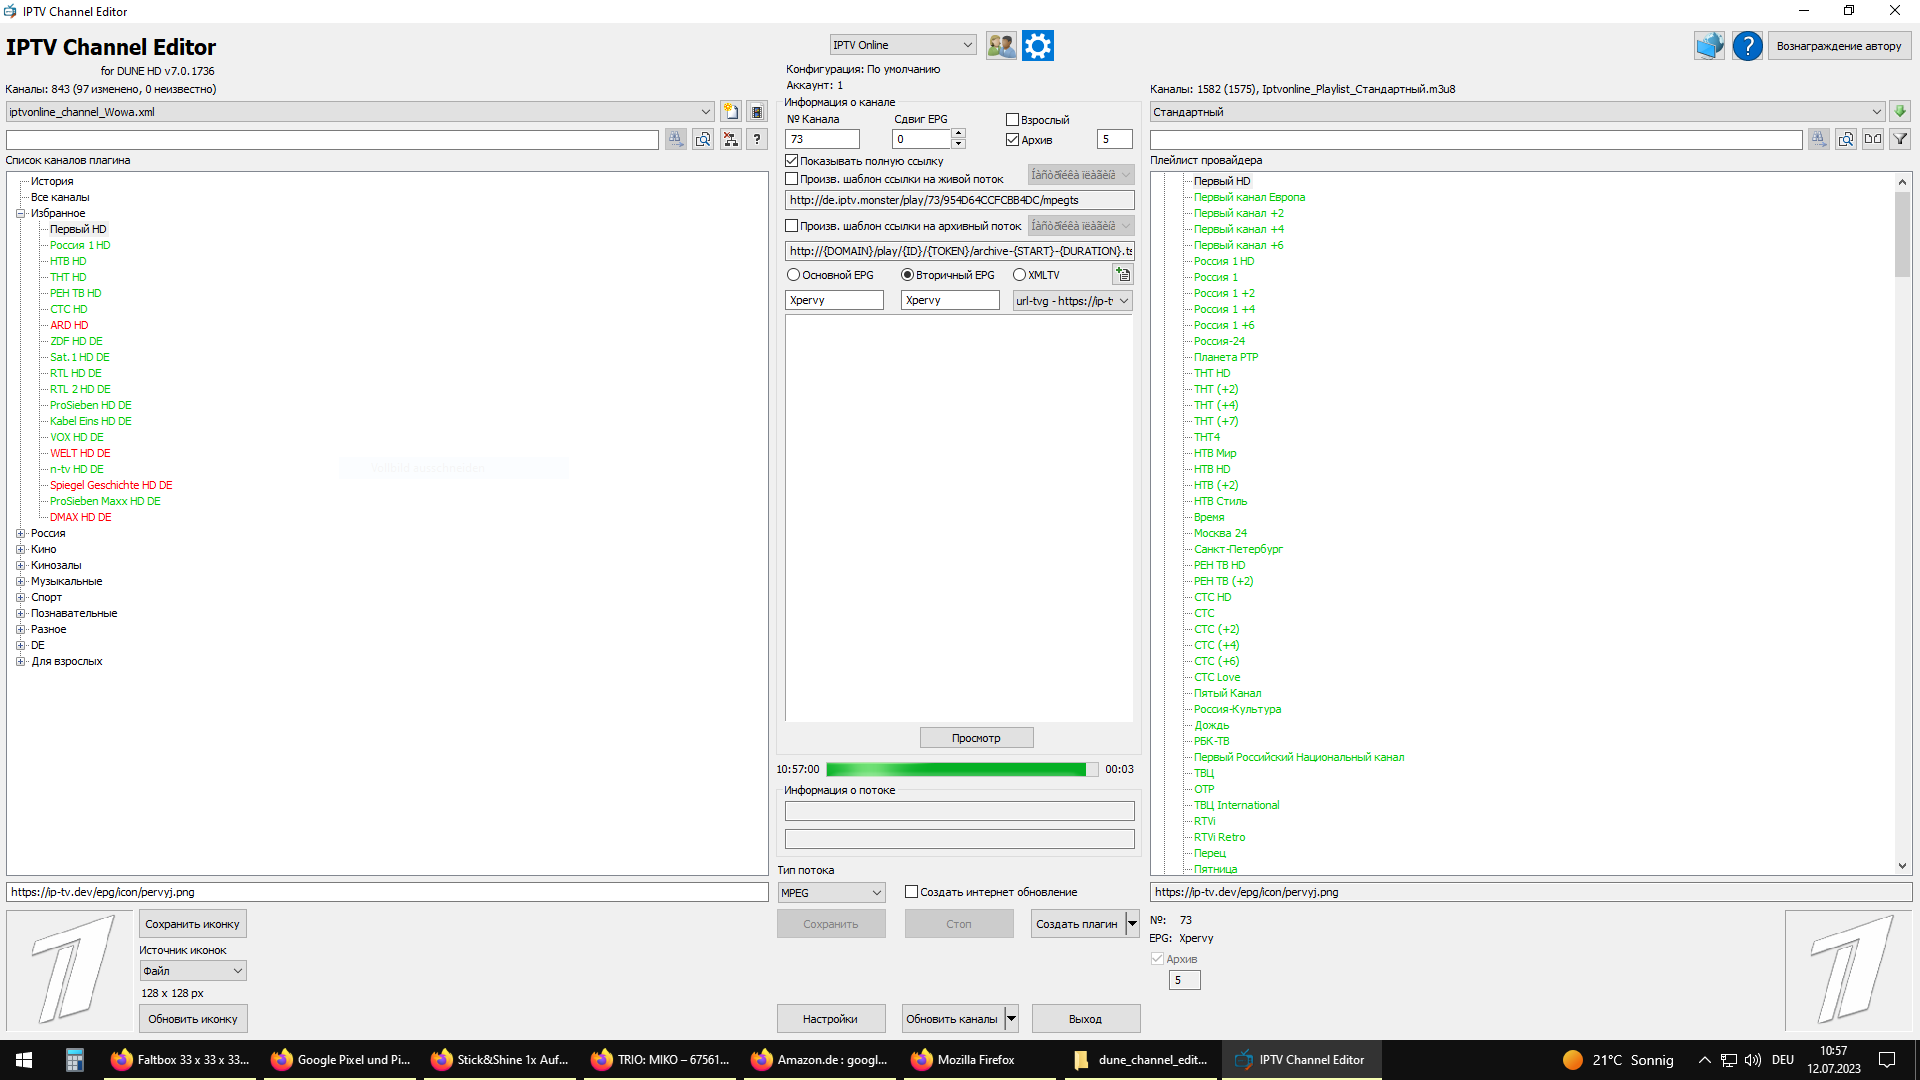Open the playlist filter funnel icon
Screen dimensions: 1920x1080
coord(1900,139)
